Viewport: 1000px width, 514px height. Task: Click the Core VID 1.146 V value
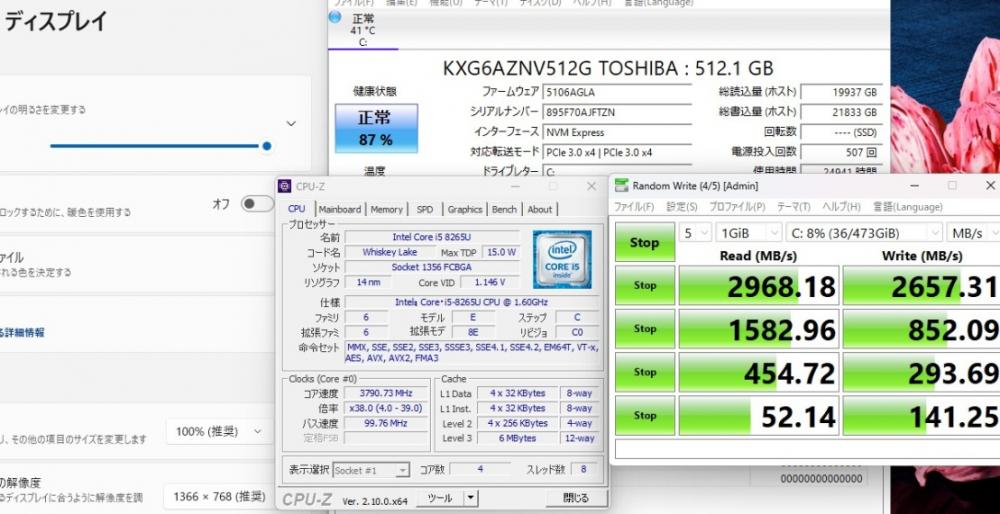(x=490, y=283)
